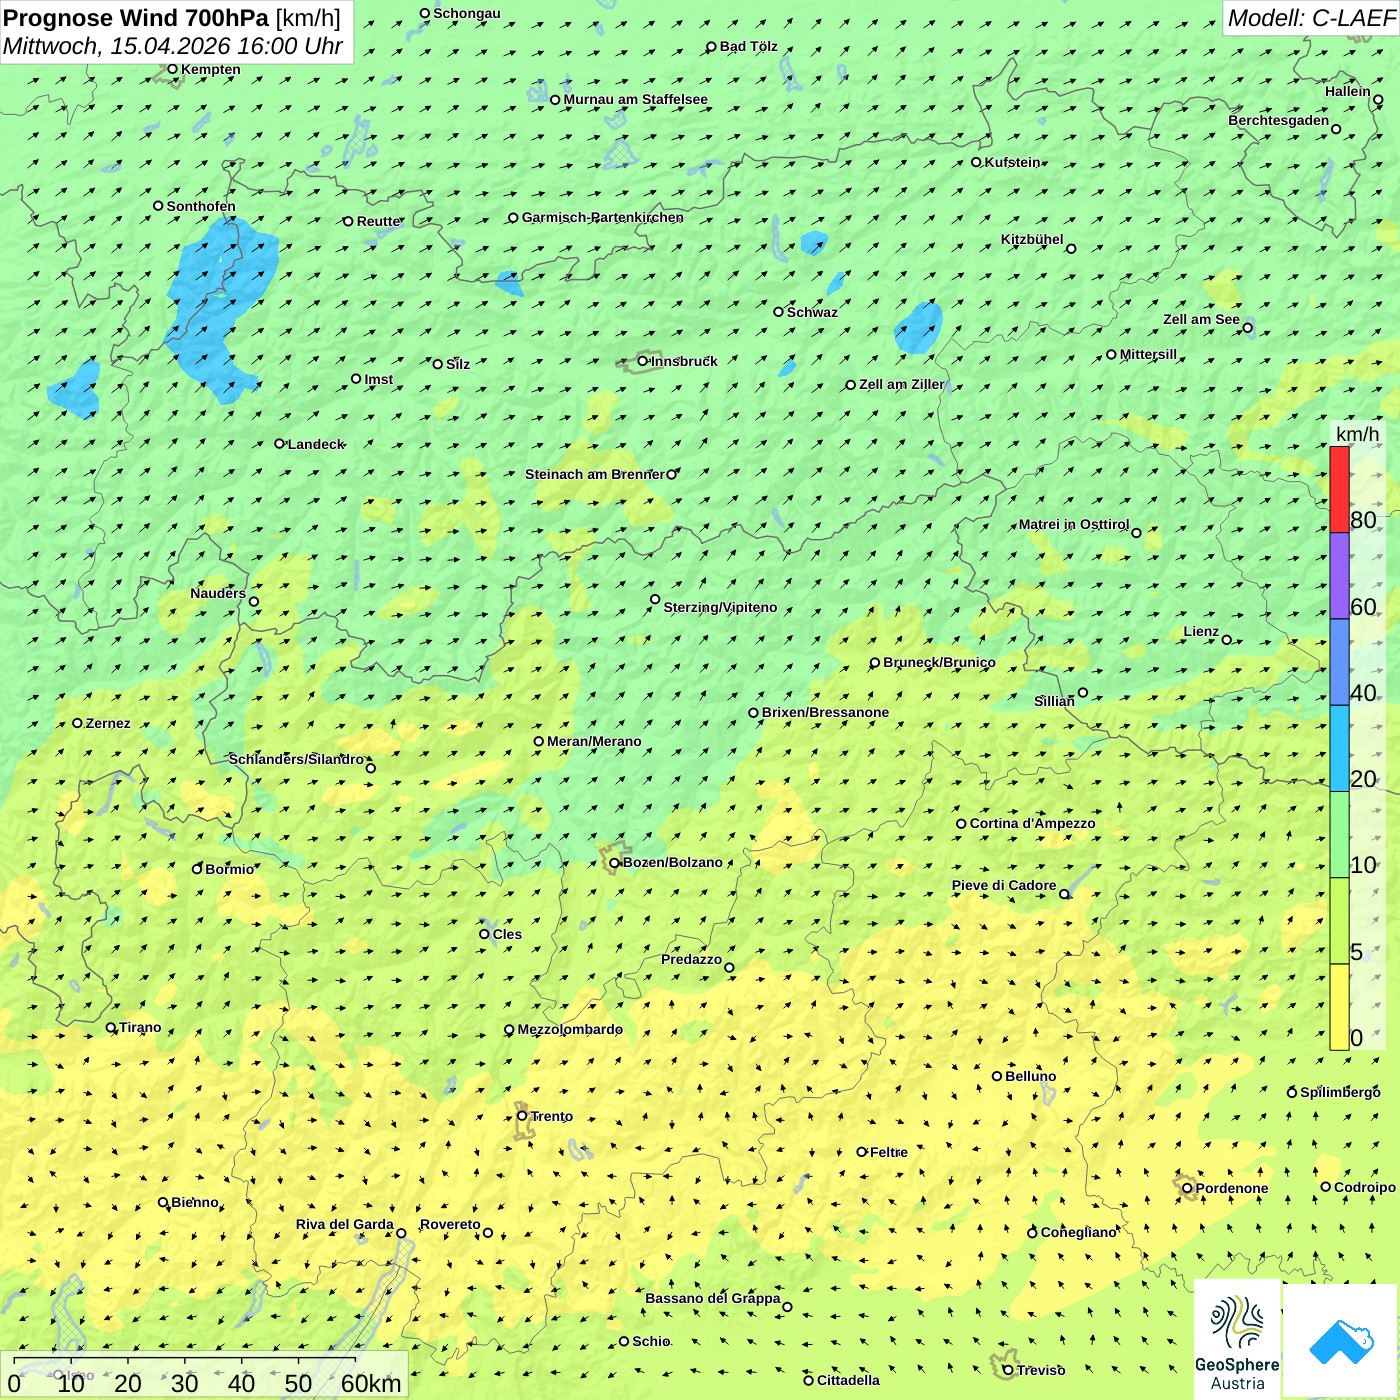Image resolution: width=1400 pixels, height=1400 pixels.
Task: Select the purple legend segment above 60
Action: (x=1339, y=576)
